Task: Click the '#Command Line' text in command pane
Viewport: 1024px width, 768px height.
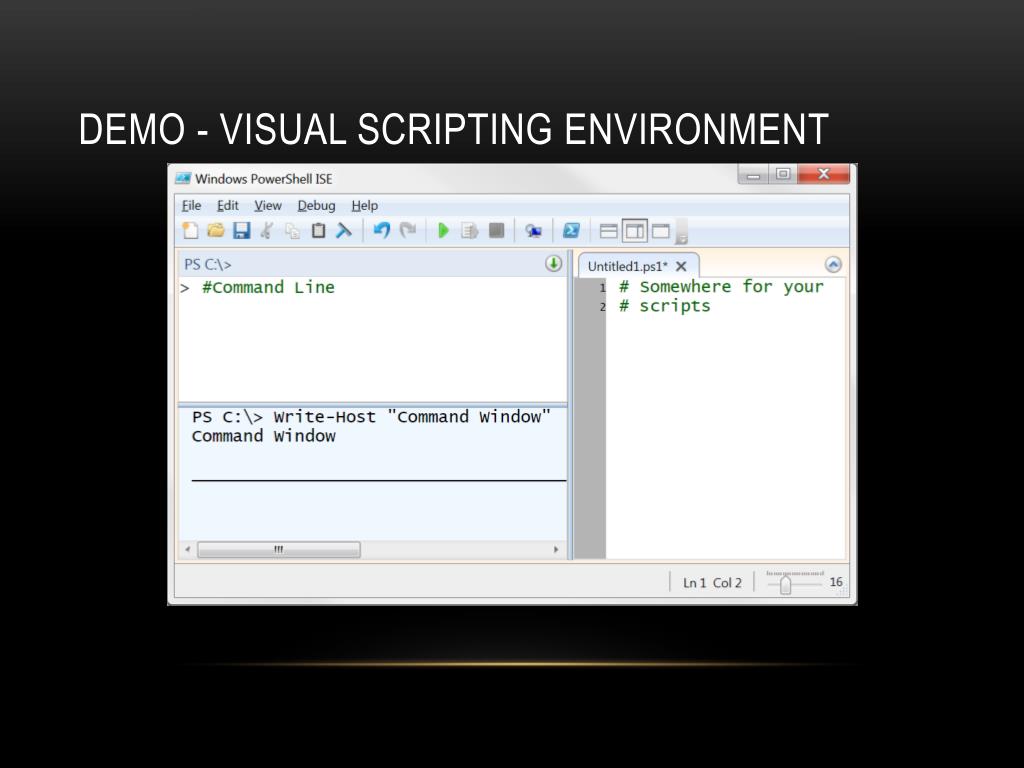Action: point(268,287)
